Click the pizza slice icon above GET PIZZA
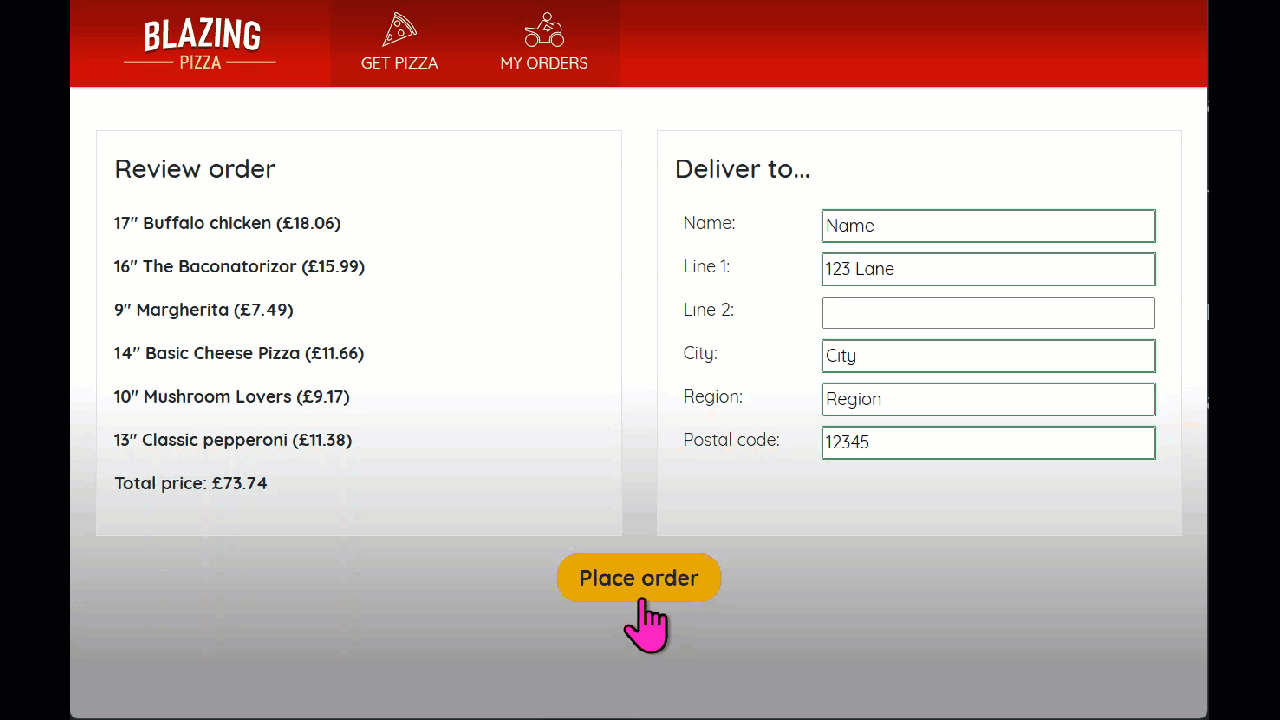1280x720 pixels. (399, 28)
